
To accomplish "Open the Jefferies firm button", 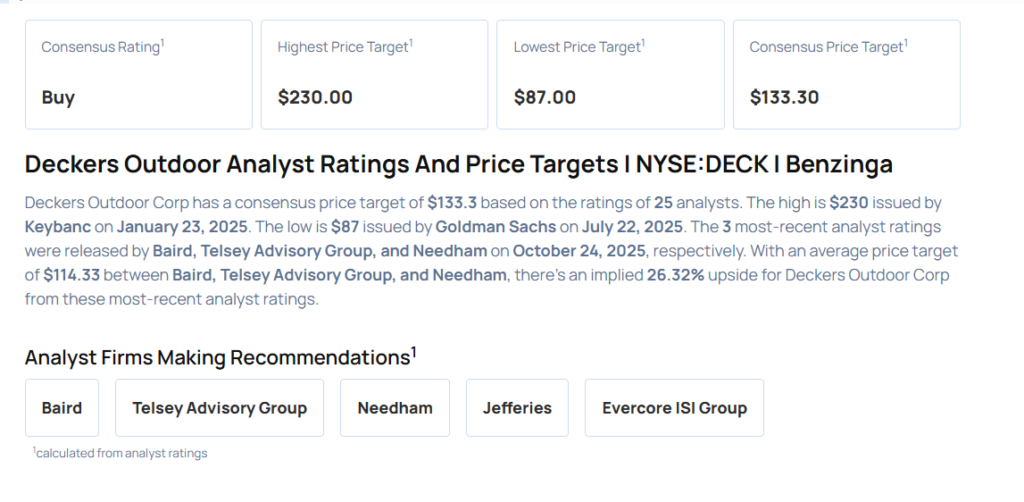I will [x=517, y=408].
